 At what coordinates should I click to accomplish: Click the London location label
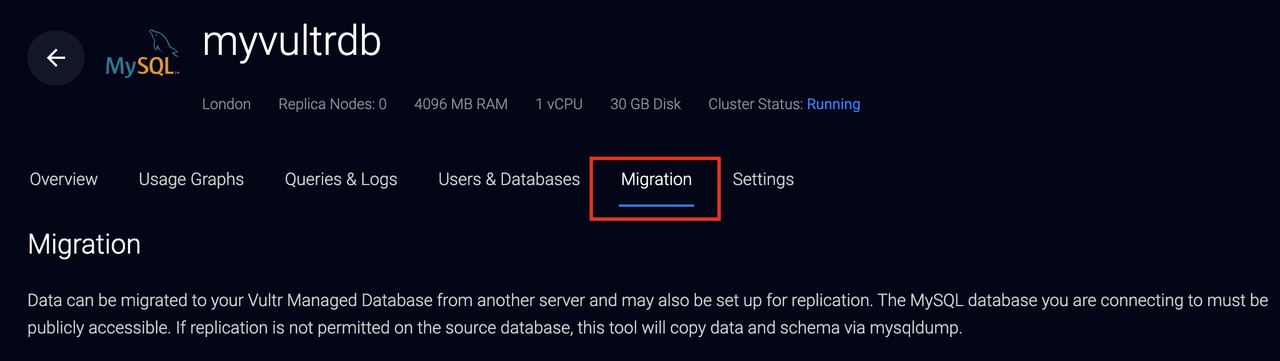[226, 104]
